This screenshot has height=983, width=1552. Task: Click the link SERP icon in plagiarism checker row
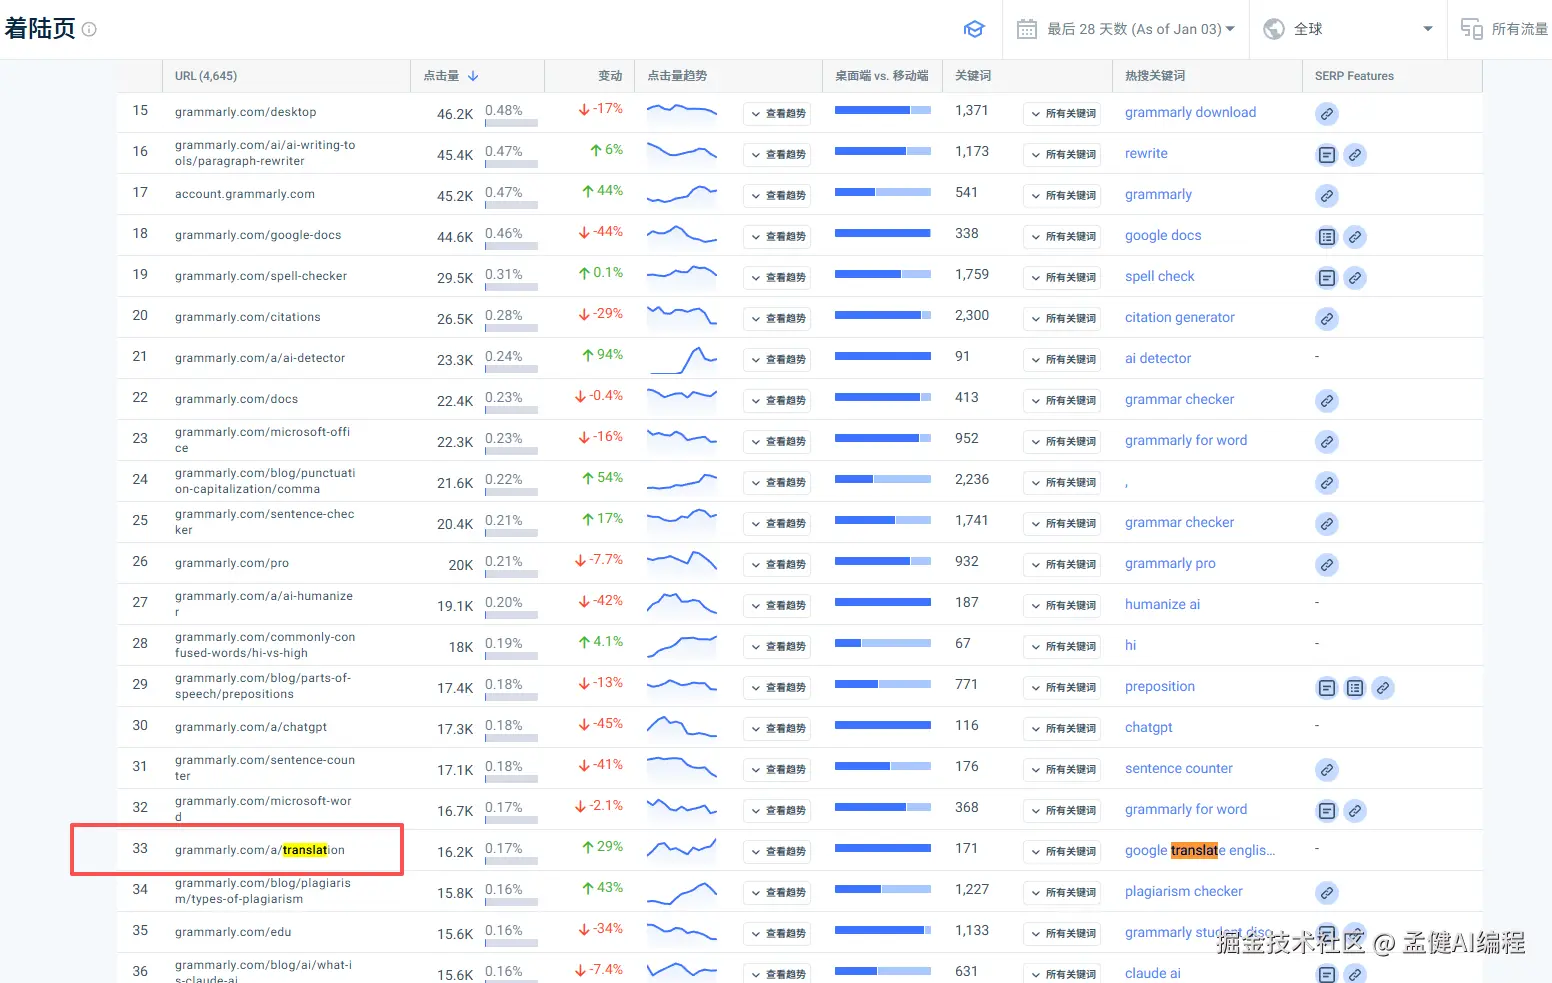[1326, 893]
